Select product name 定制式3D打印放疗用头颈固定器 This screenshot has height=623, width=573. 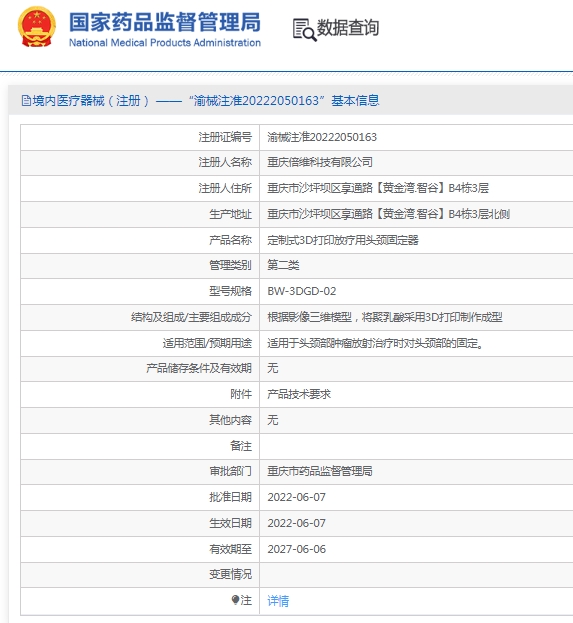(343, 240)
